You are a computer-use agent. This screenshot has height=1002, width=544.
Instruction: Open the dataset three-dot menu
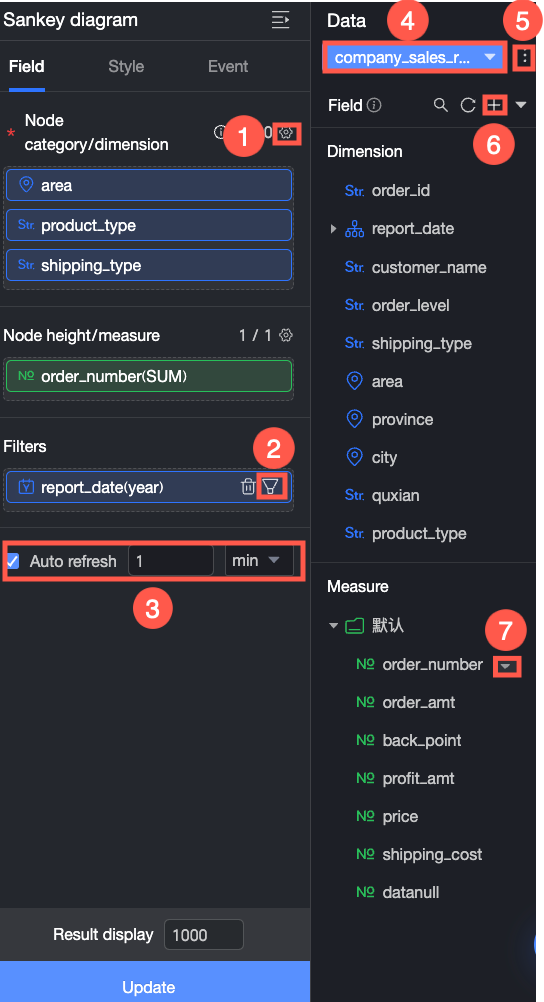524,58
